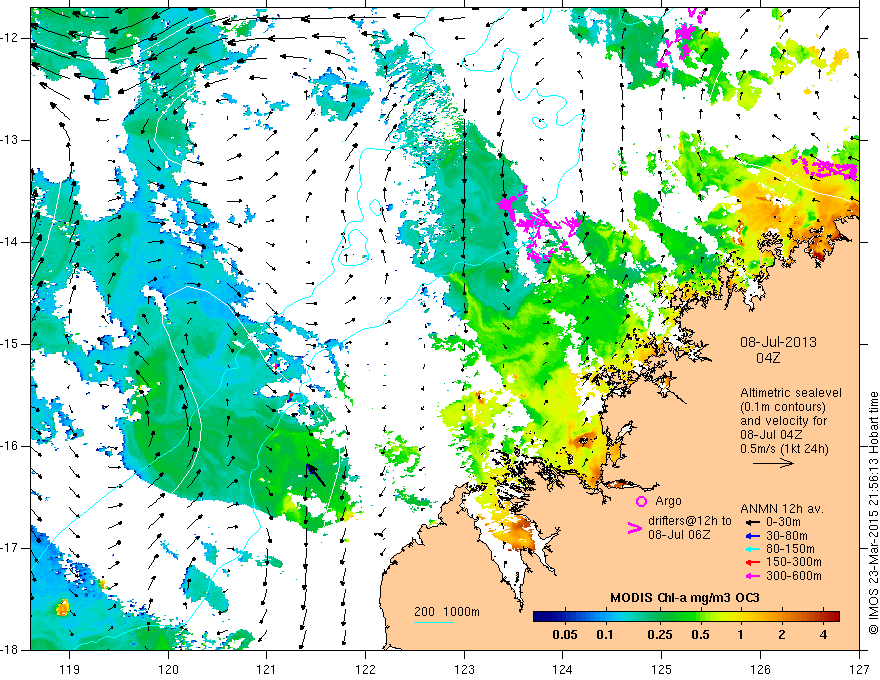Click the '08-Jul 06Z' legend text

tap(679, 535)
